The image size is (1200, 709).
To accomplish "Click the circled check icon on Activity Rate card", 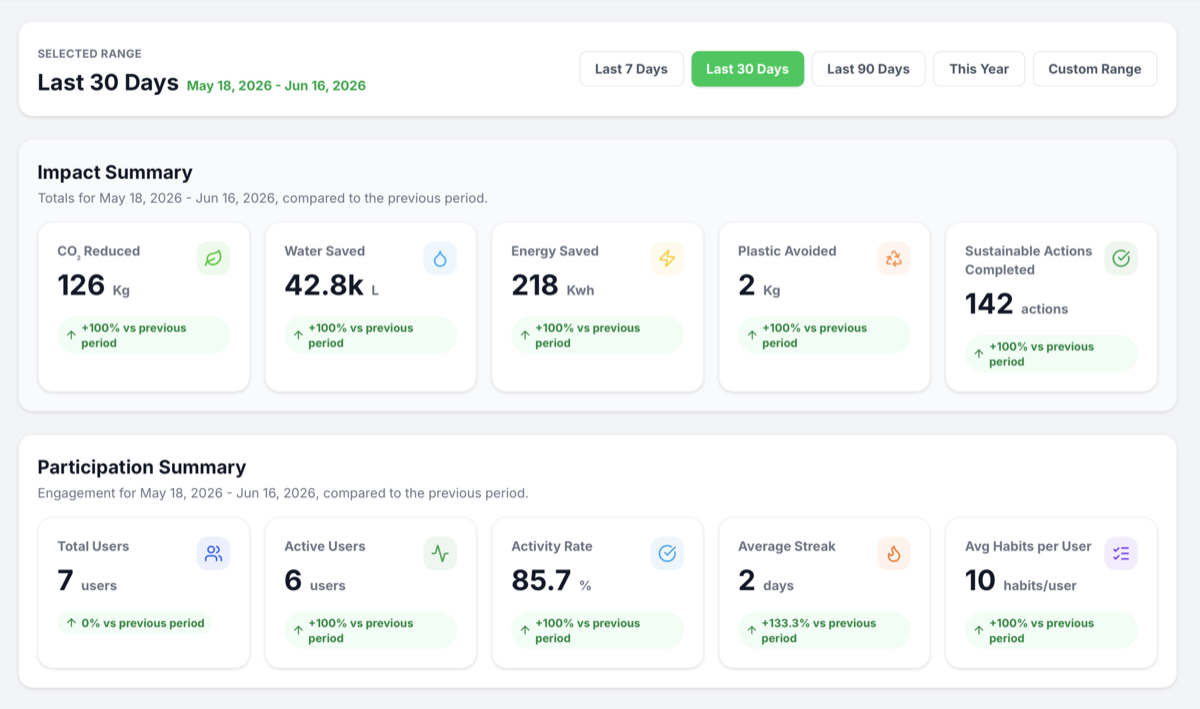I will (x=667, y=553).
